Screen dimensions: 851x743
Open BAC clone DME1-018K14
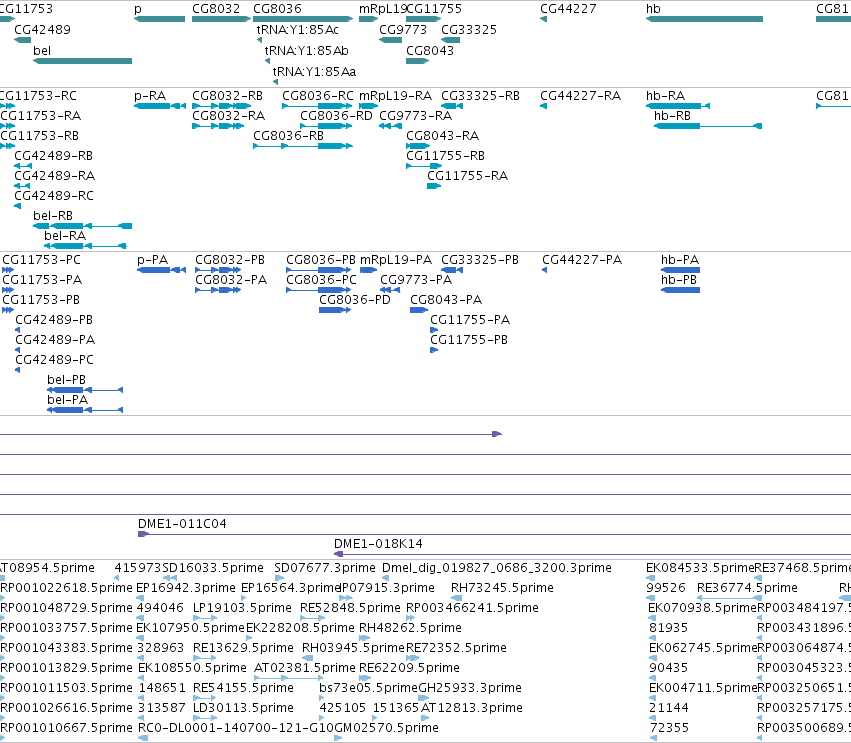click(x=378, y=544)
